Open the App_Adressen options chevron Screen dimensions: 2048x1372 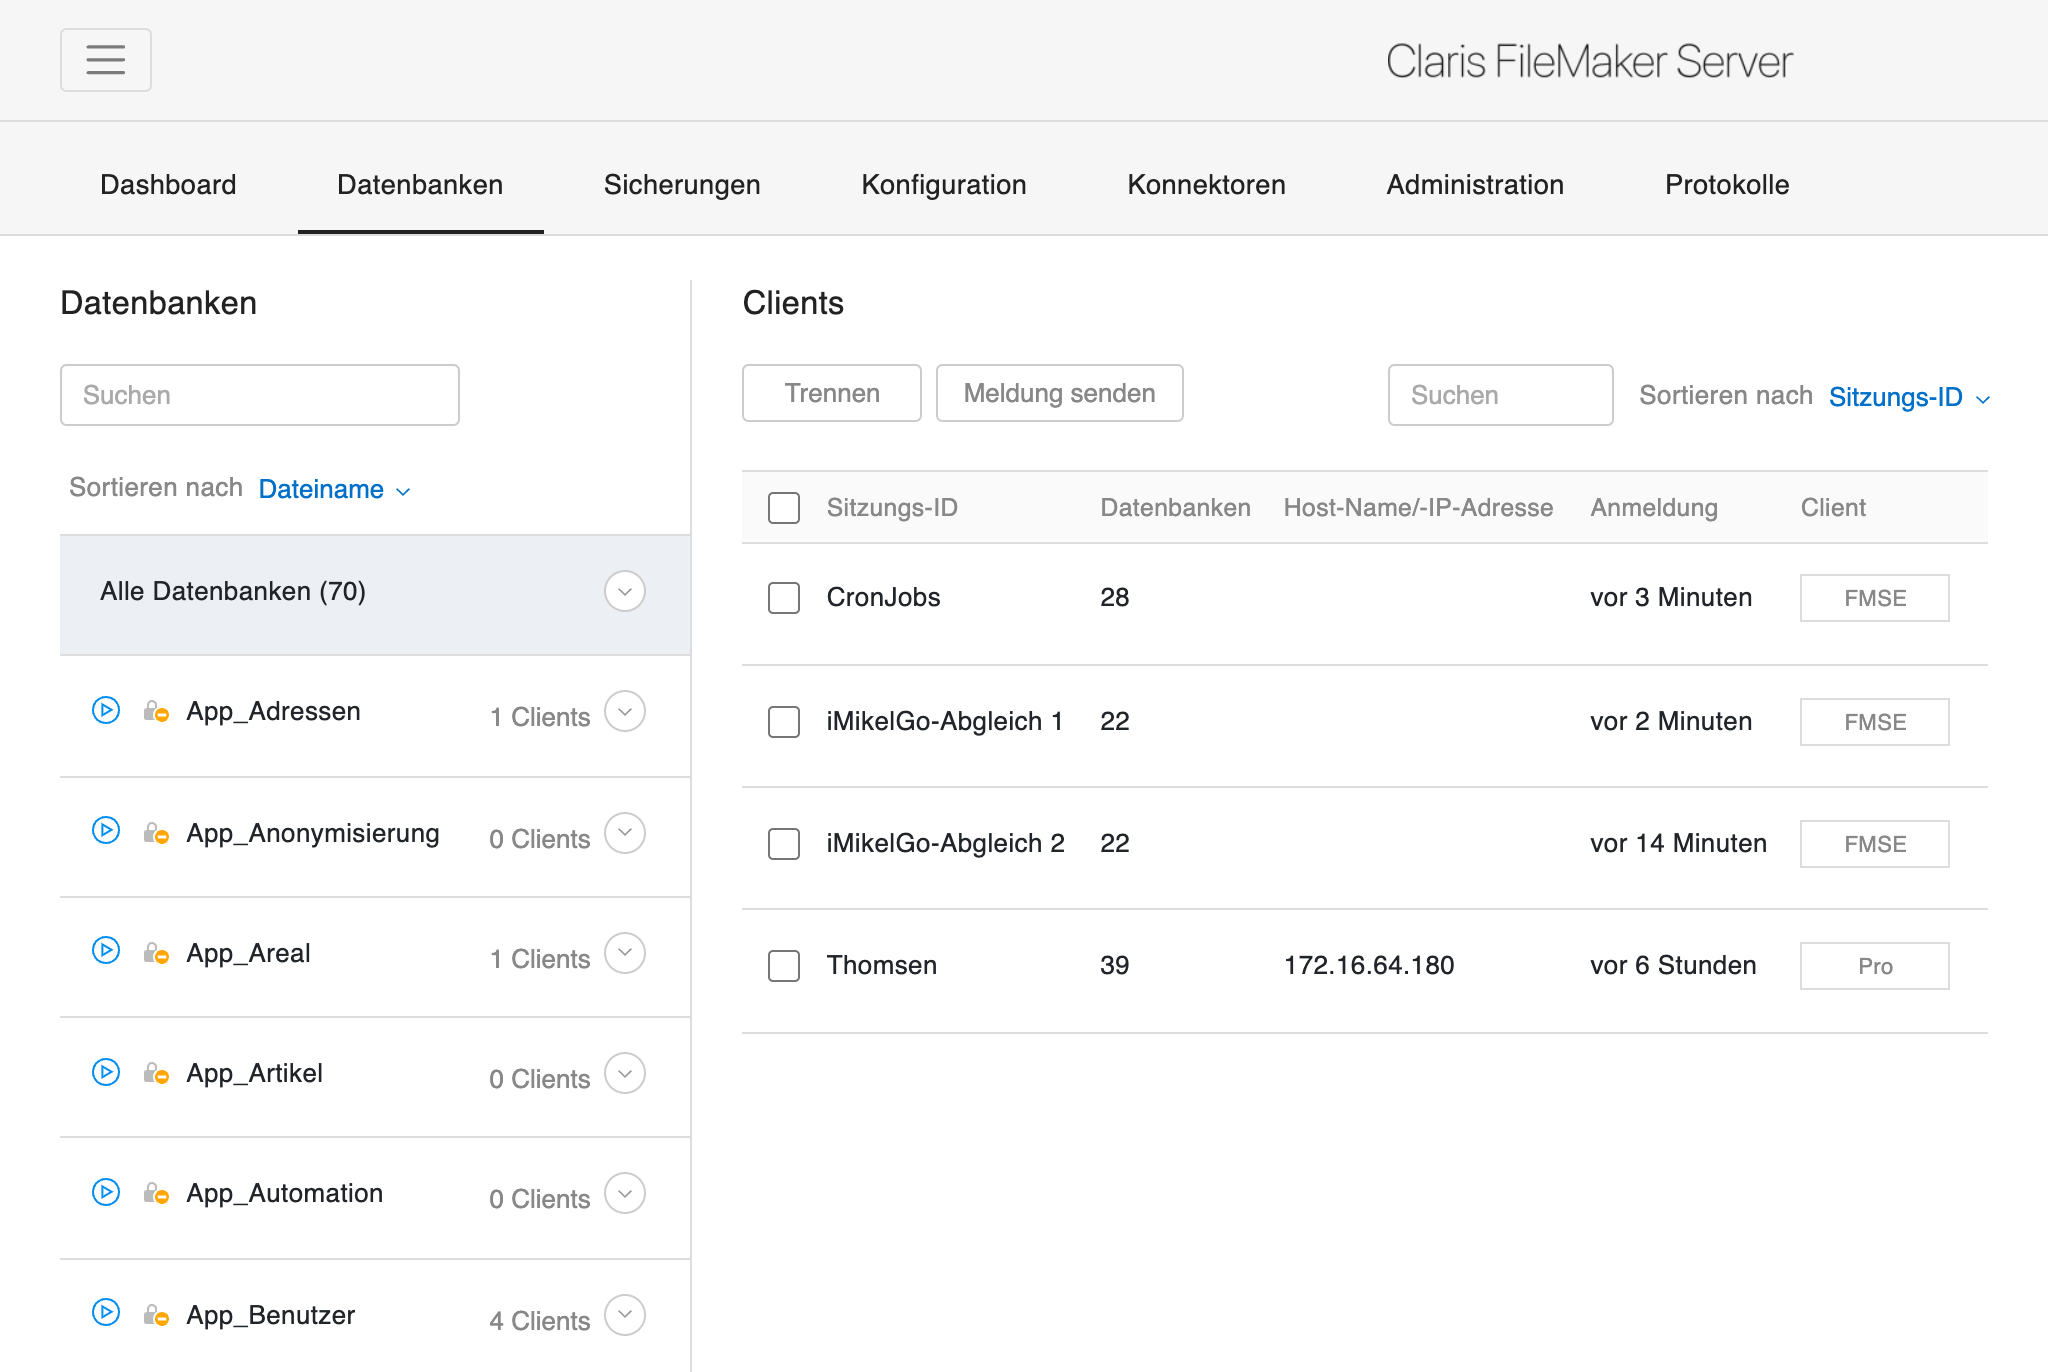coord(625,712)
